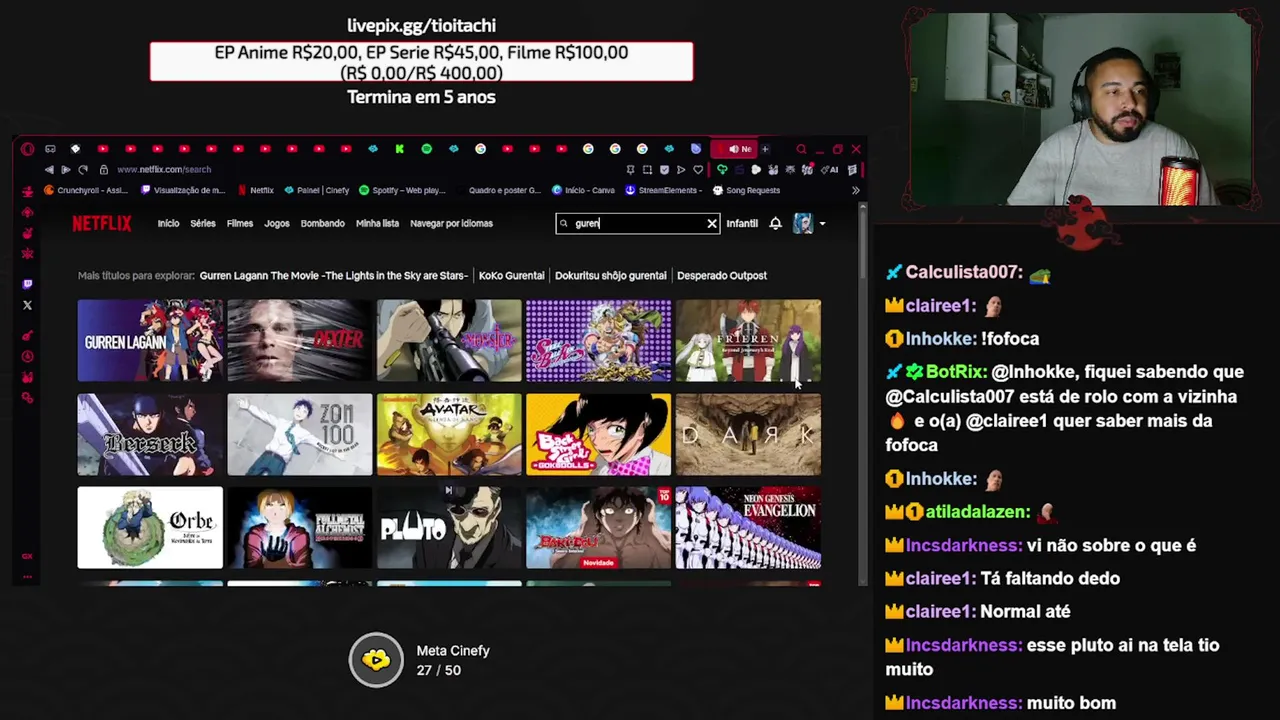Switch to the green K browser tab
The width and height of the screenshot is (1280, 720).
coord(400,149)
